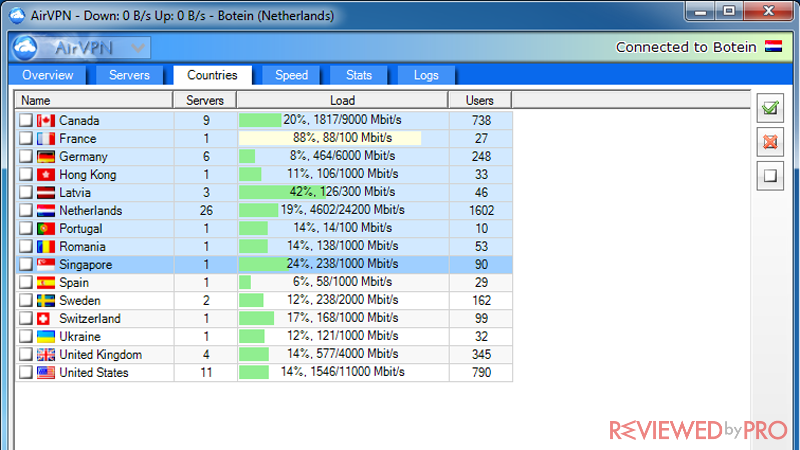Click the Switzerland flag icon

pyautogui.click(x=44, y=319)
